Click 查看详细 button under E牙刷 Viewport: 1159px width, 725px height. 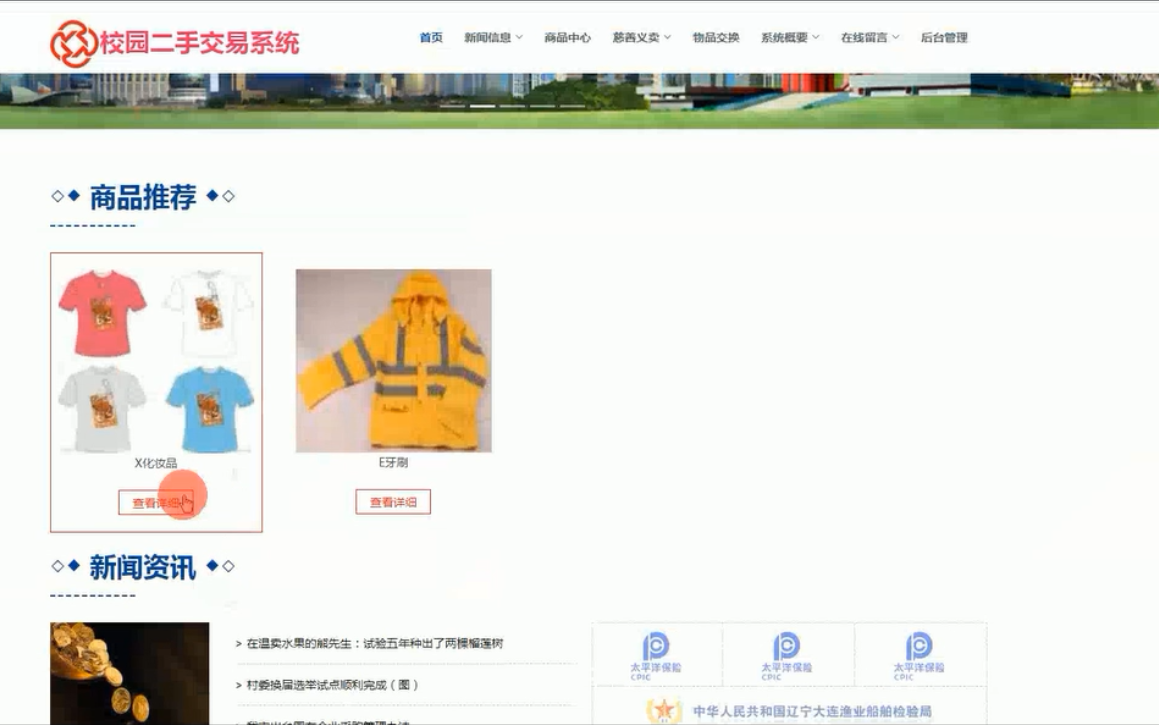pyautogui.click(x=393, y=502)
